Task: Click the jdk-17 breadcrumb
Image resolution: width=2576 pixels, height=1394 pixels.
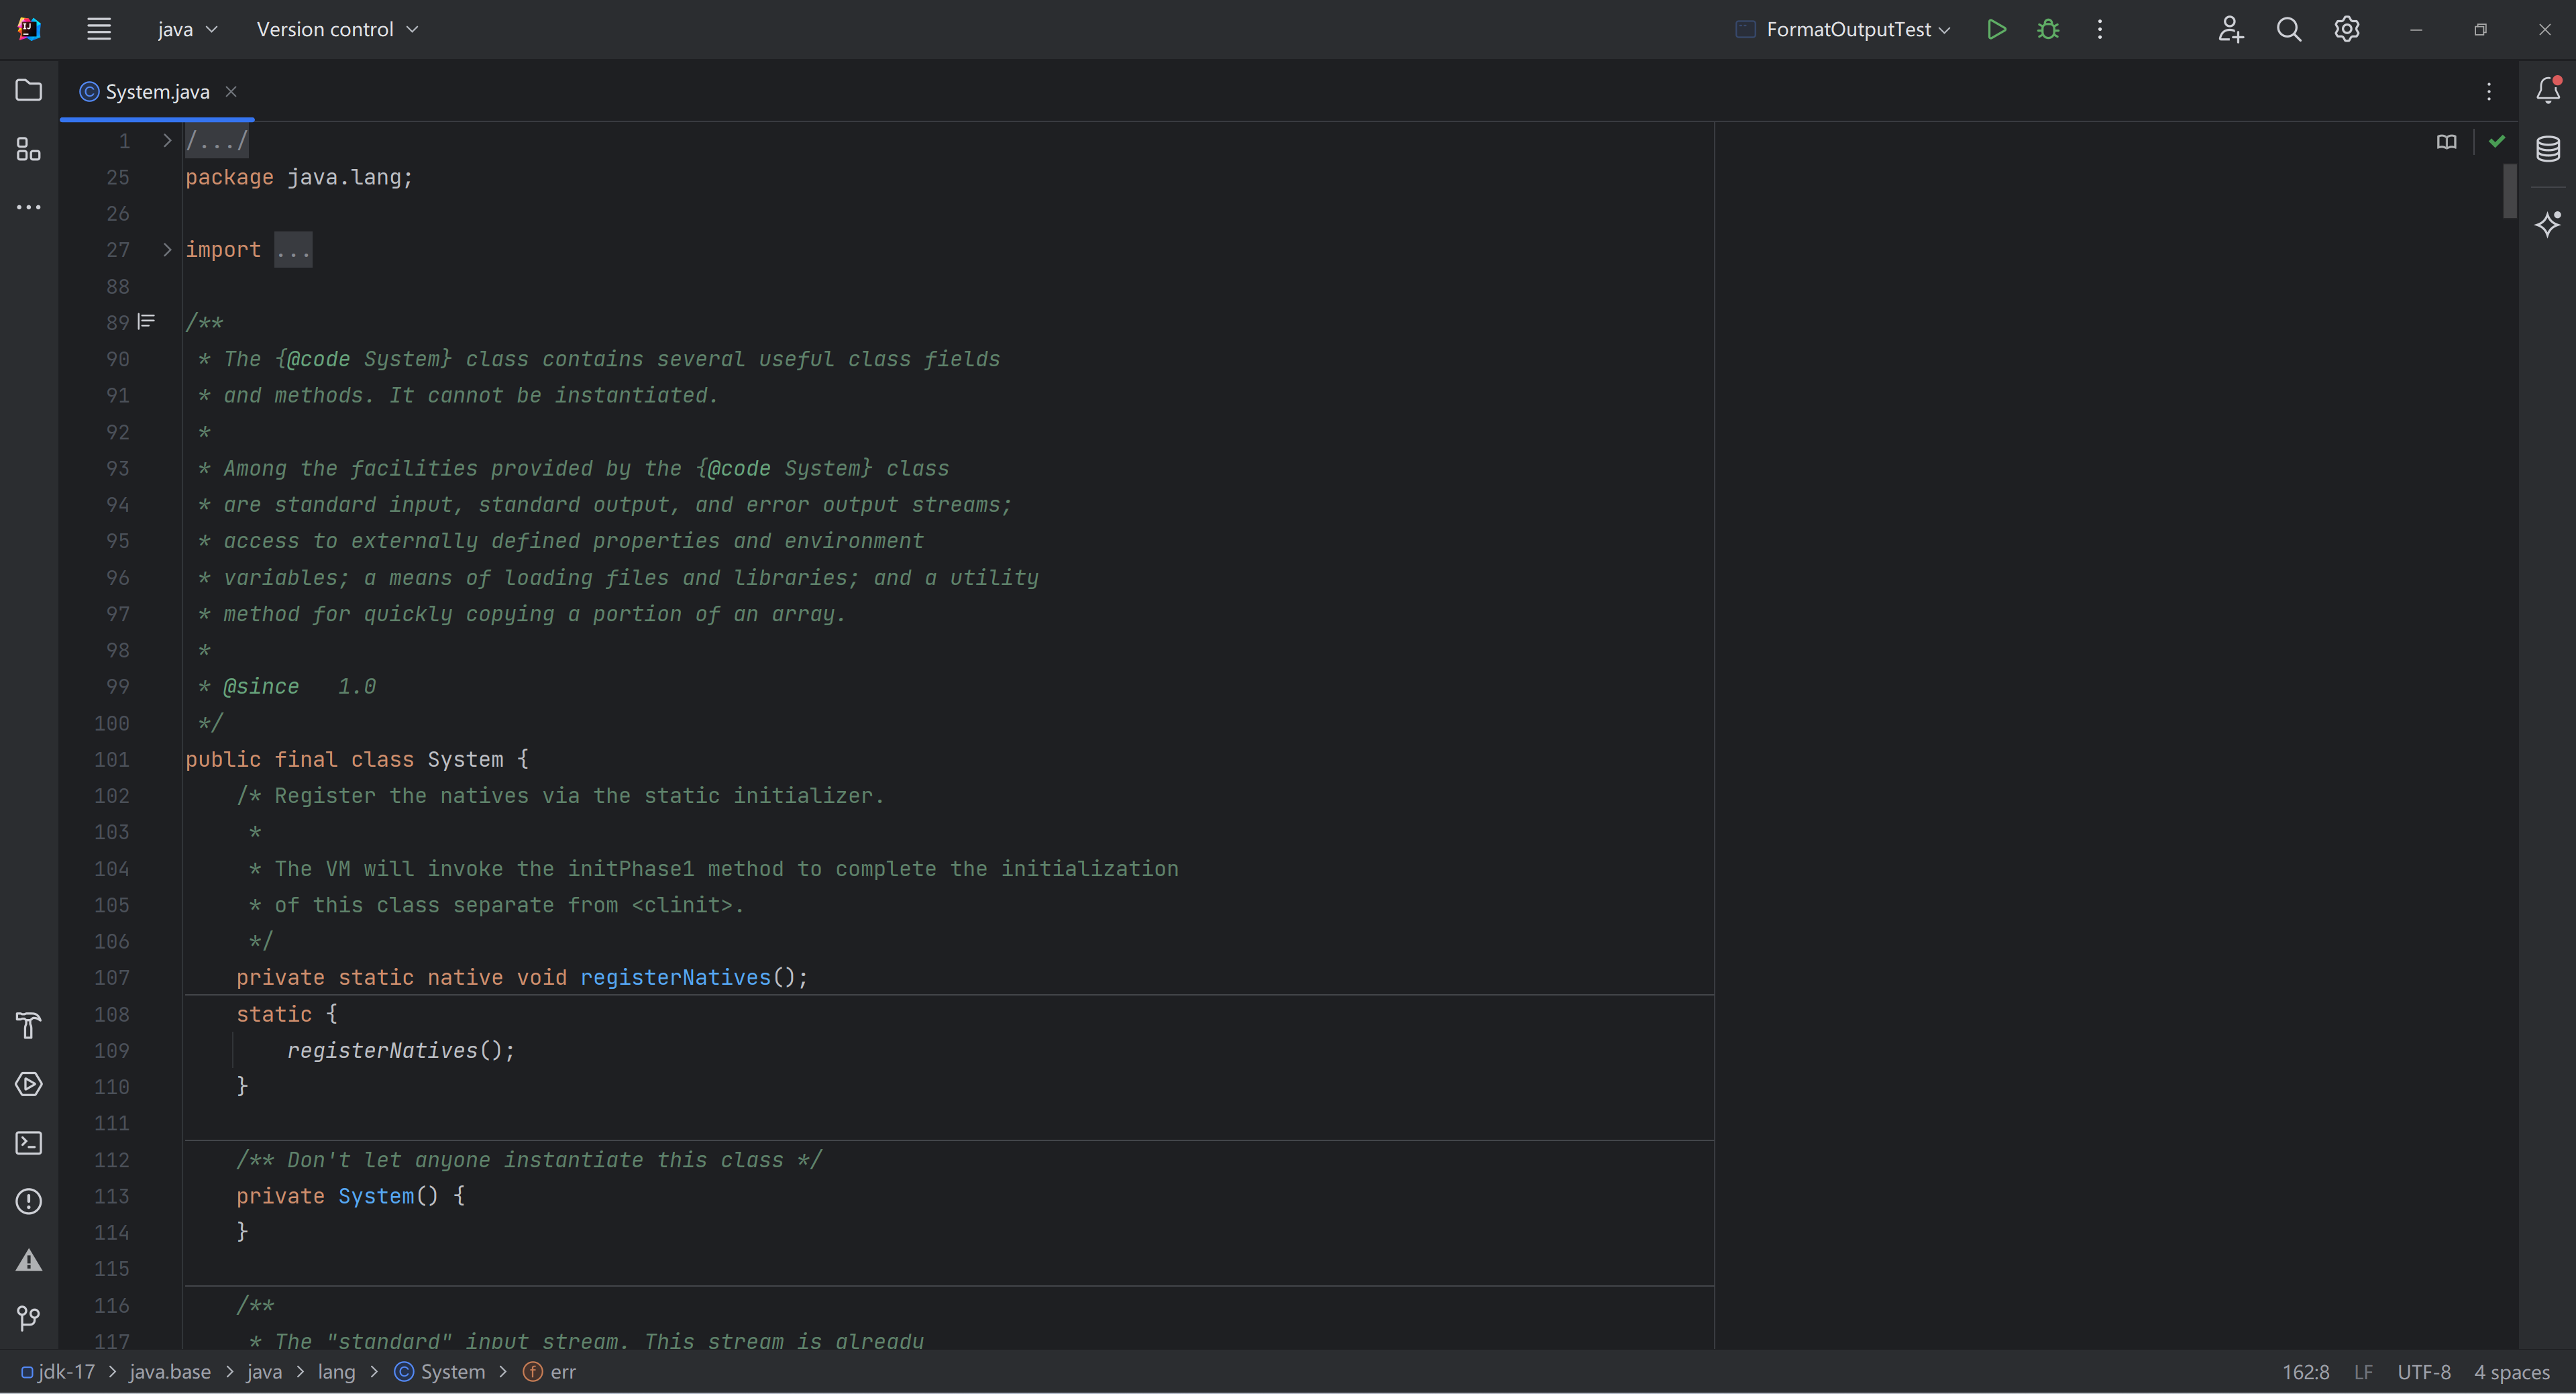Action: [58, 1372]
